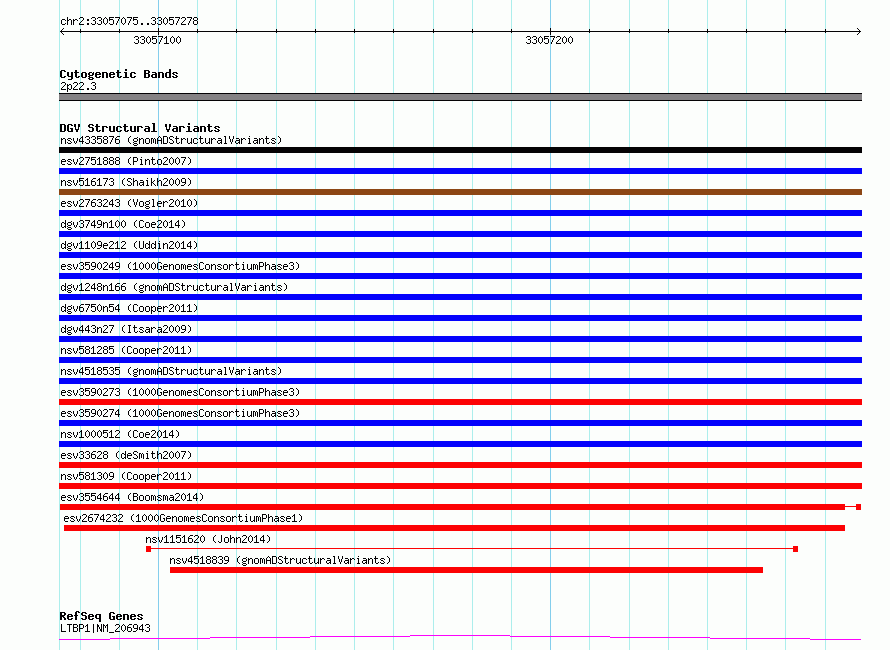Click the 33057200 ruler coordinate
Image resolution: width=890 pixels, height=650 pixels.
[549, 40]
